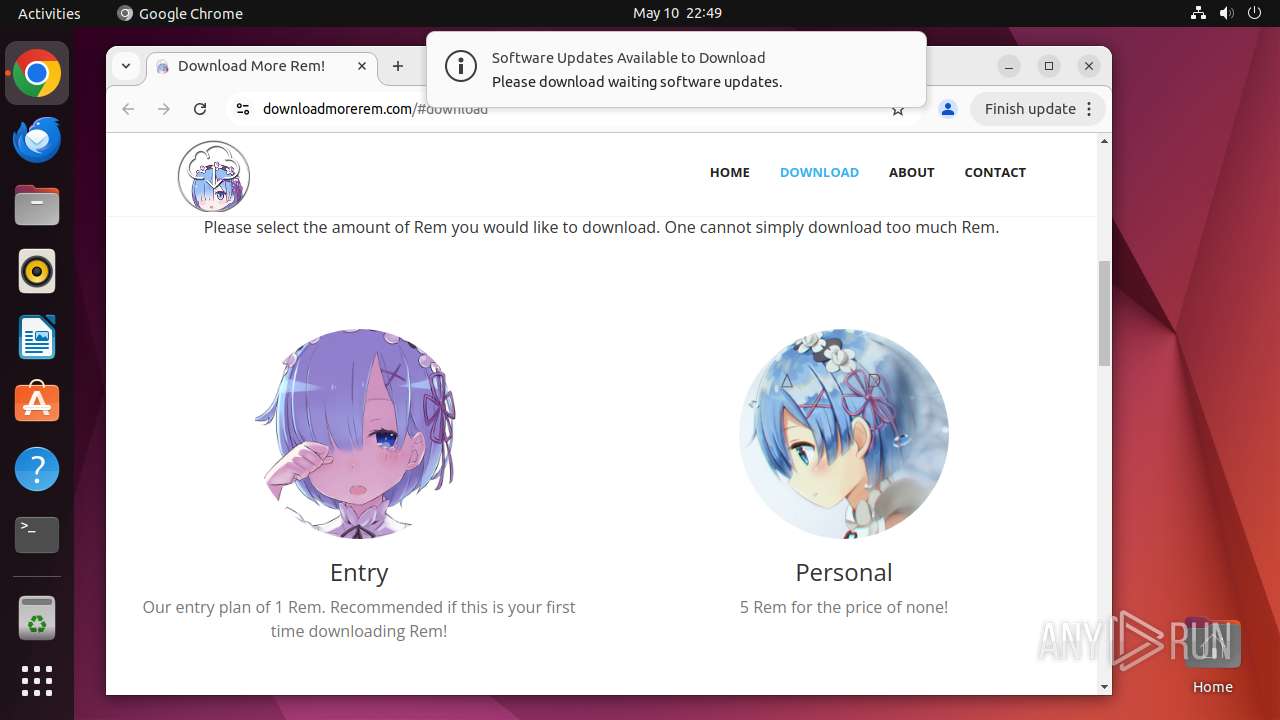Open Ubuntu Software store in dock
Screen dimensions: 1280x720
(x=37, y=403)
